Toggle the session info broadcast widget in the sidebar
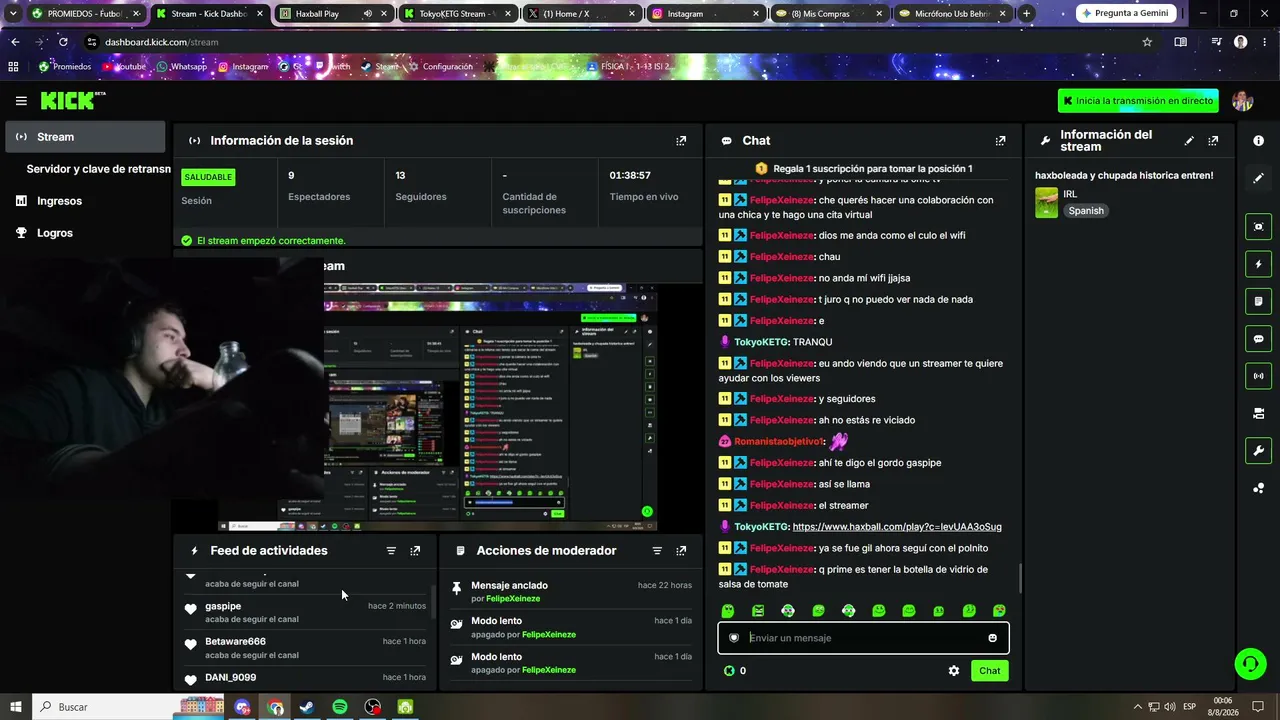 point(1258,376)
